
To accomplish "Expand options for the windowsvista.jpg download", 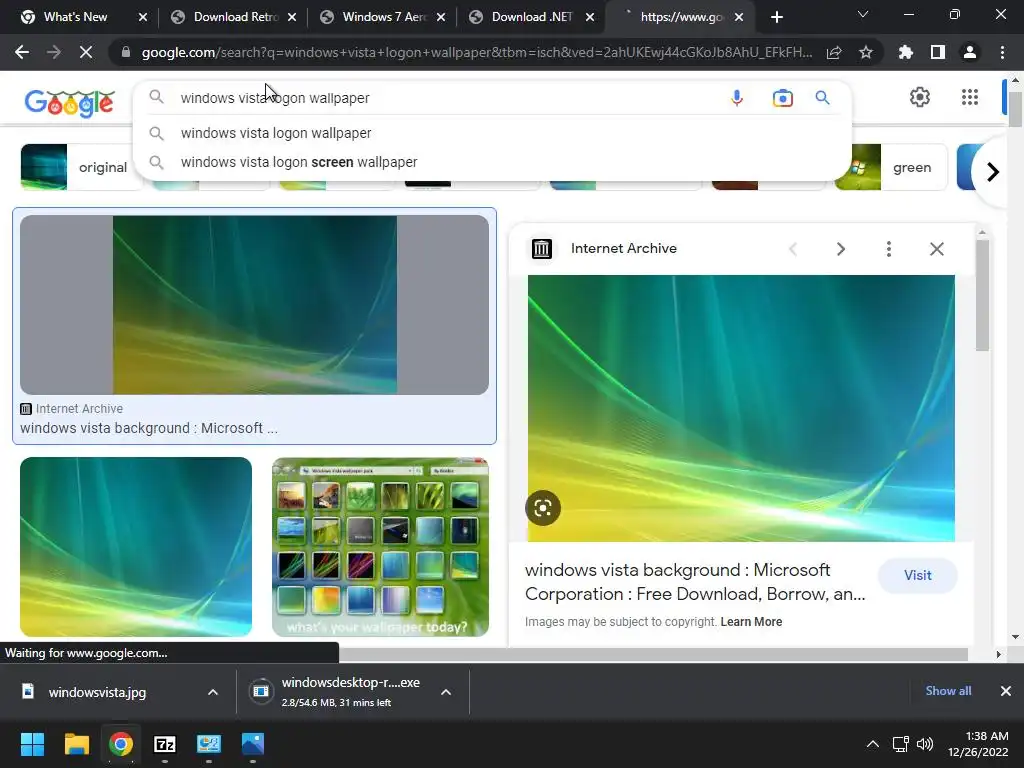I will (x=213, y=692).
